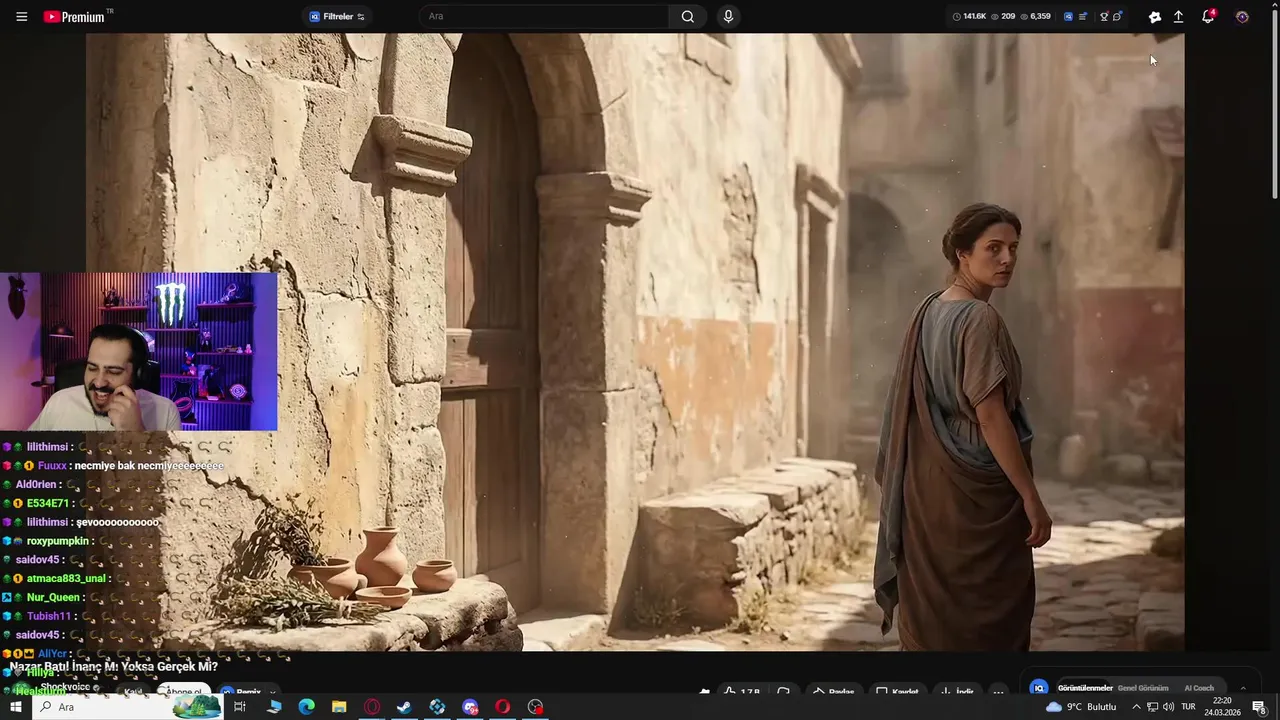Open the Windows notification center
The image size is (1280, 720).
(1259, 707)
